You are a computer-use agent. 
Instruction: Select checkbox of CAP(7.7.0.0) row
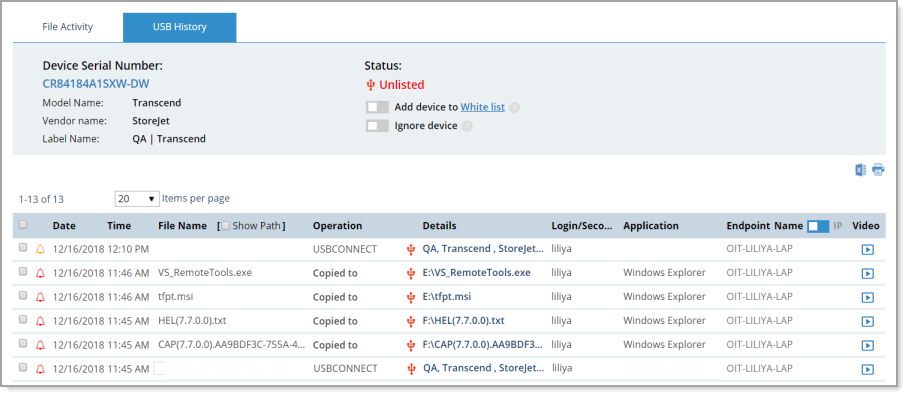pyautogui.click(x=23, y=343)
